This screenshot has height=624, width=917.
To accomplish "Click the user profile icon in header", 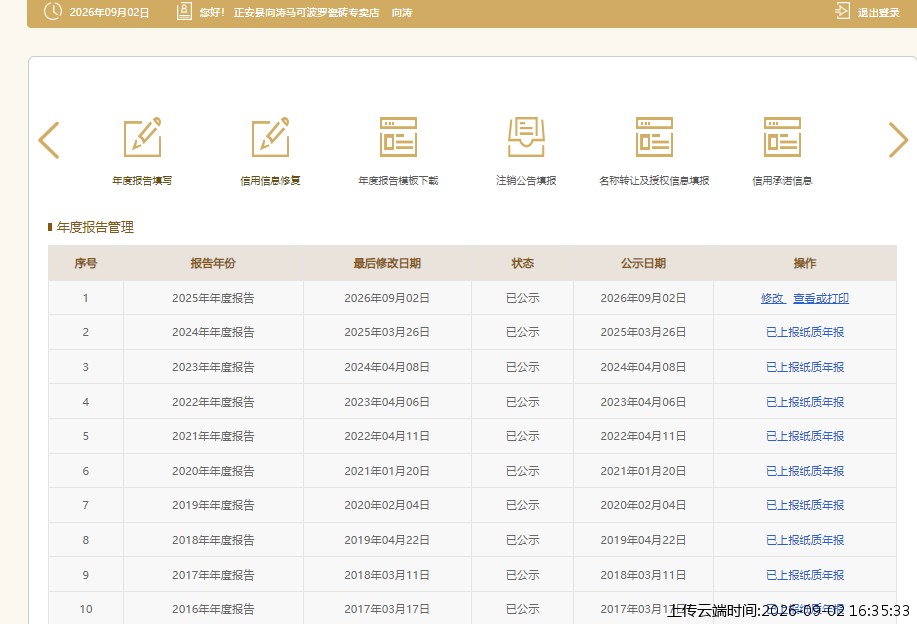I will click(x=184, y=11).
